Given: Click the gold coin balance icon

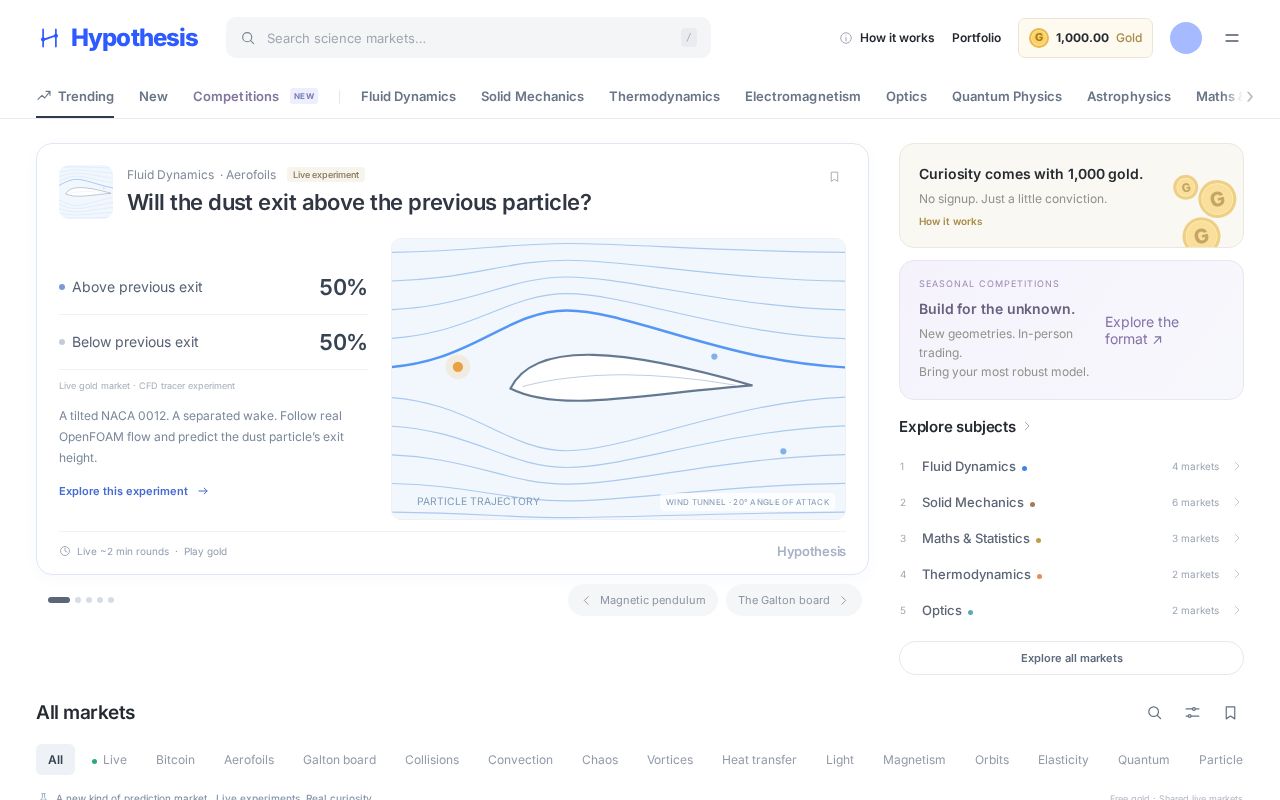Looking at the screenshot, I should click(x=1039, y=38).
